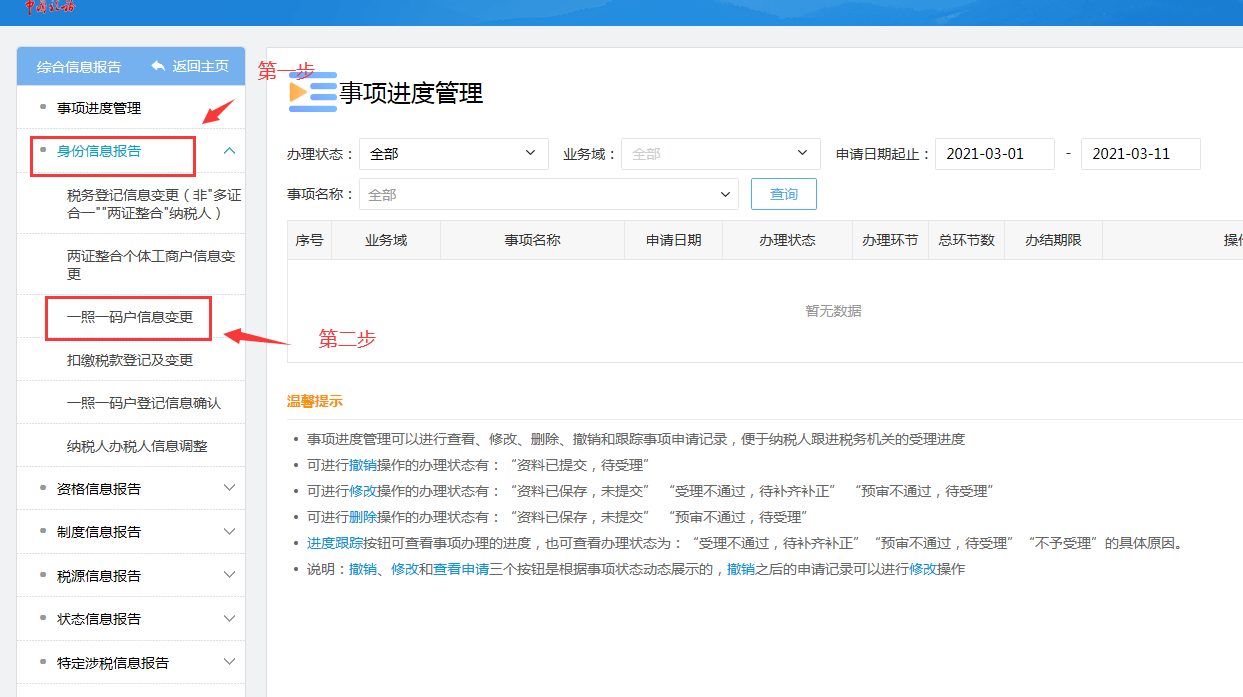
Task: Click the 事项进度管理 title icon
Action: coord(312,92)
